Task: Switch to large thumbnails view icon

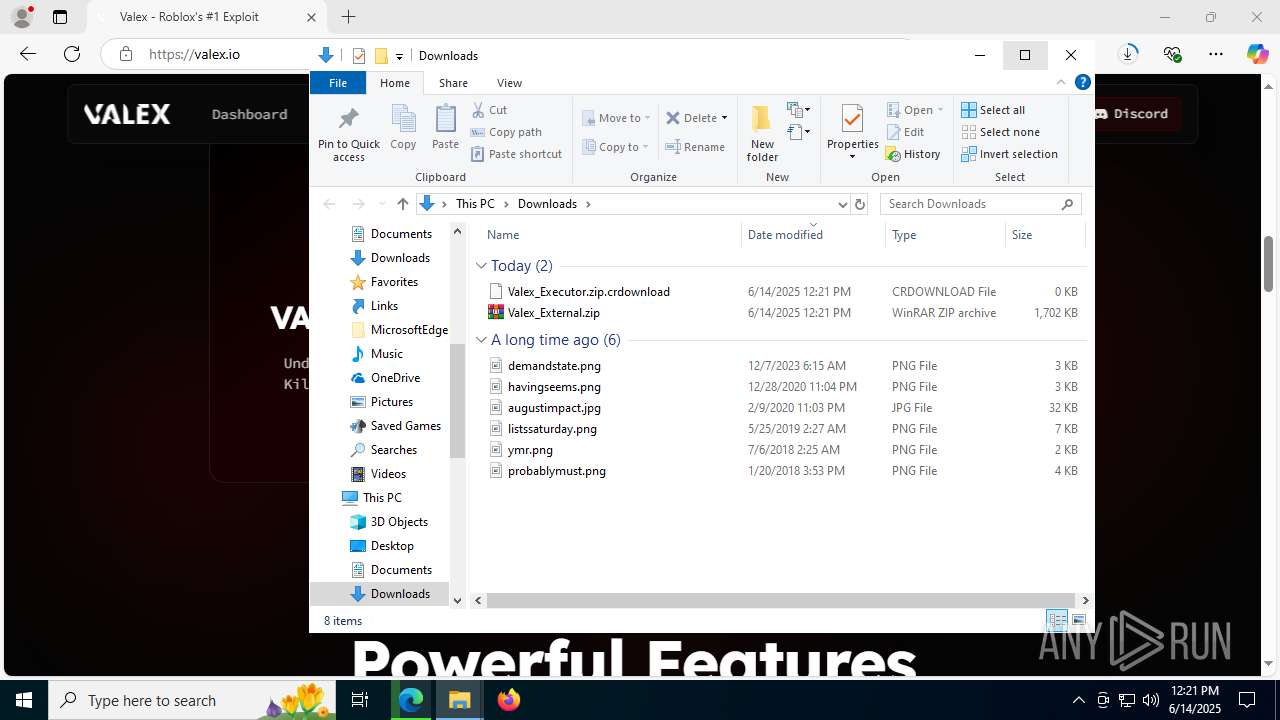Action: tap(1079, 621)
